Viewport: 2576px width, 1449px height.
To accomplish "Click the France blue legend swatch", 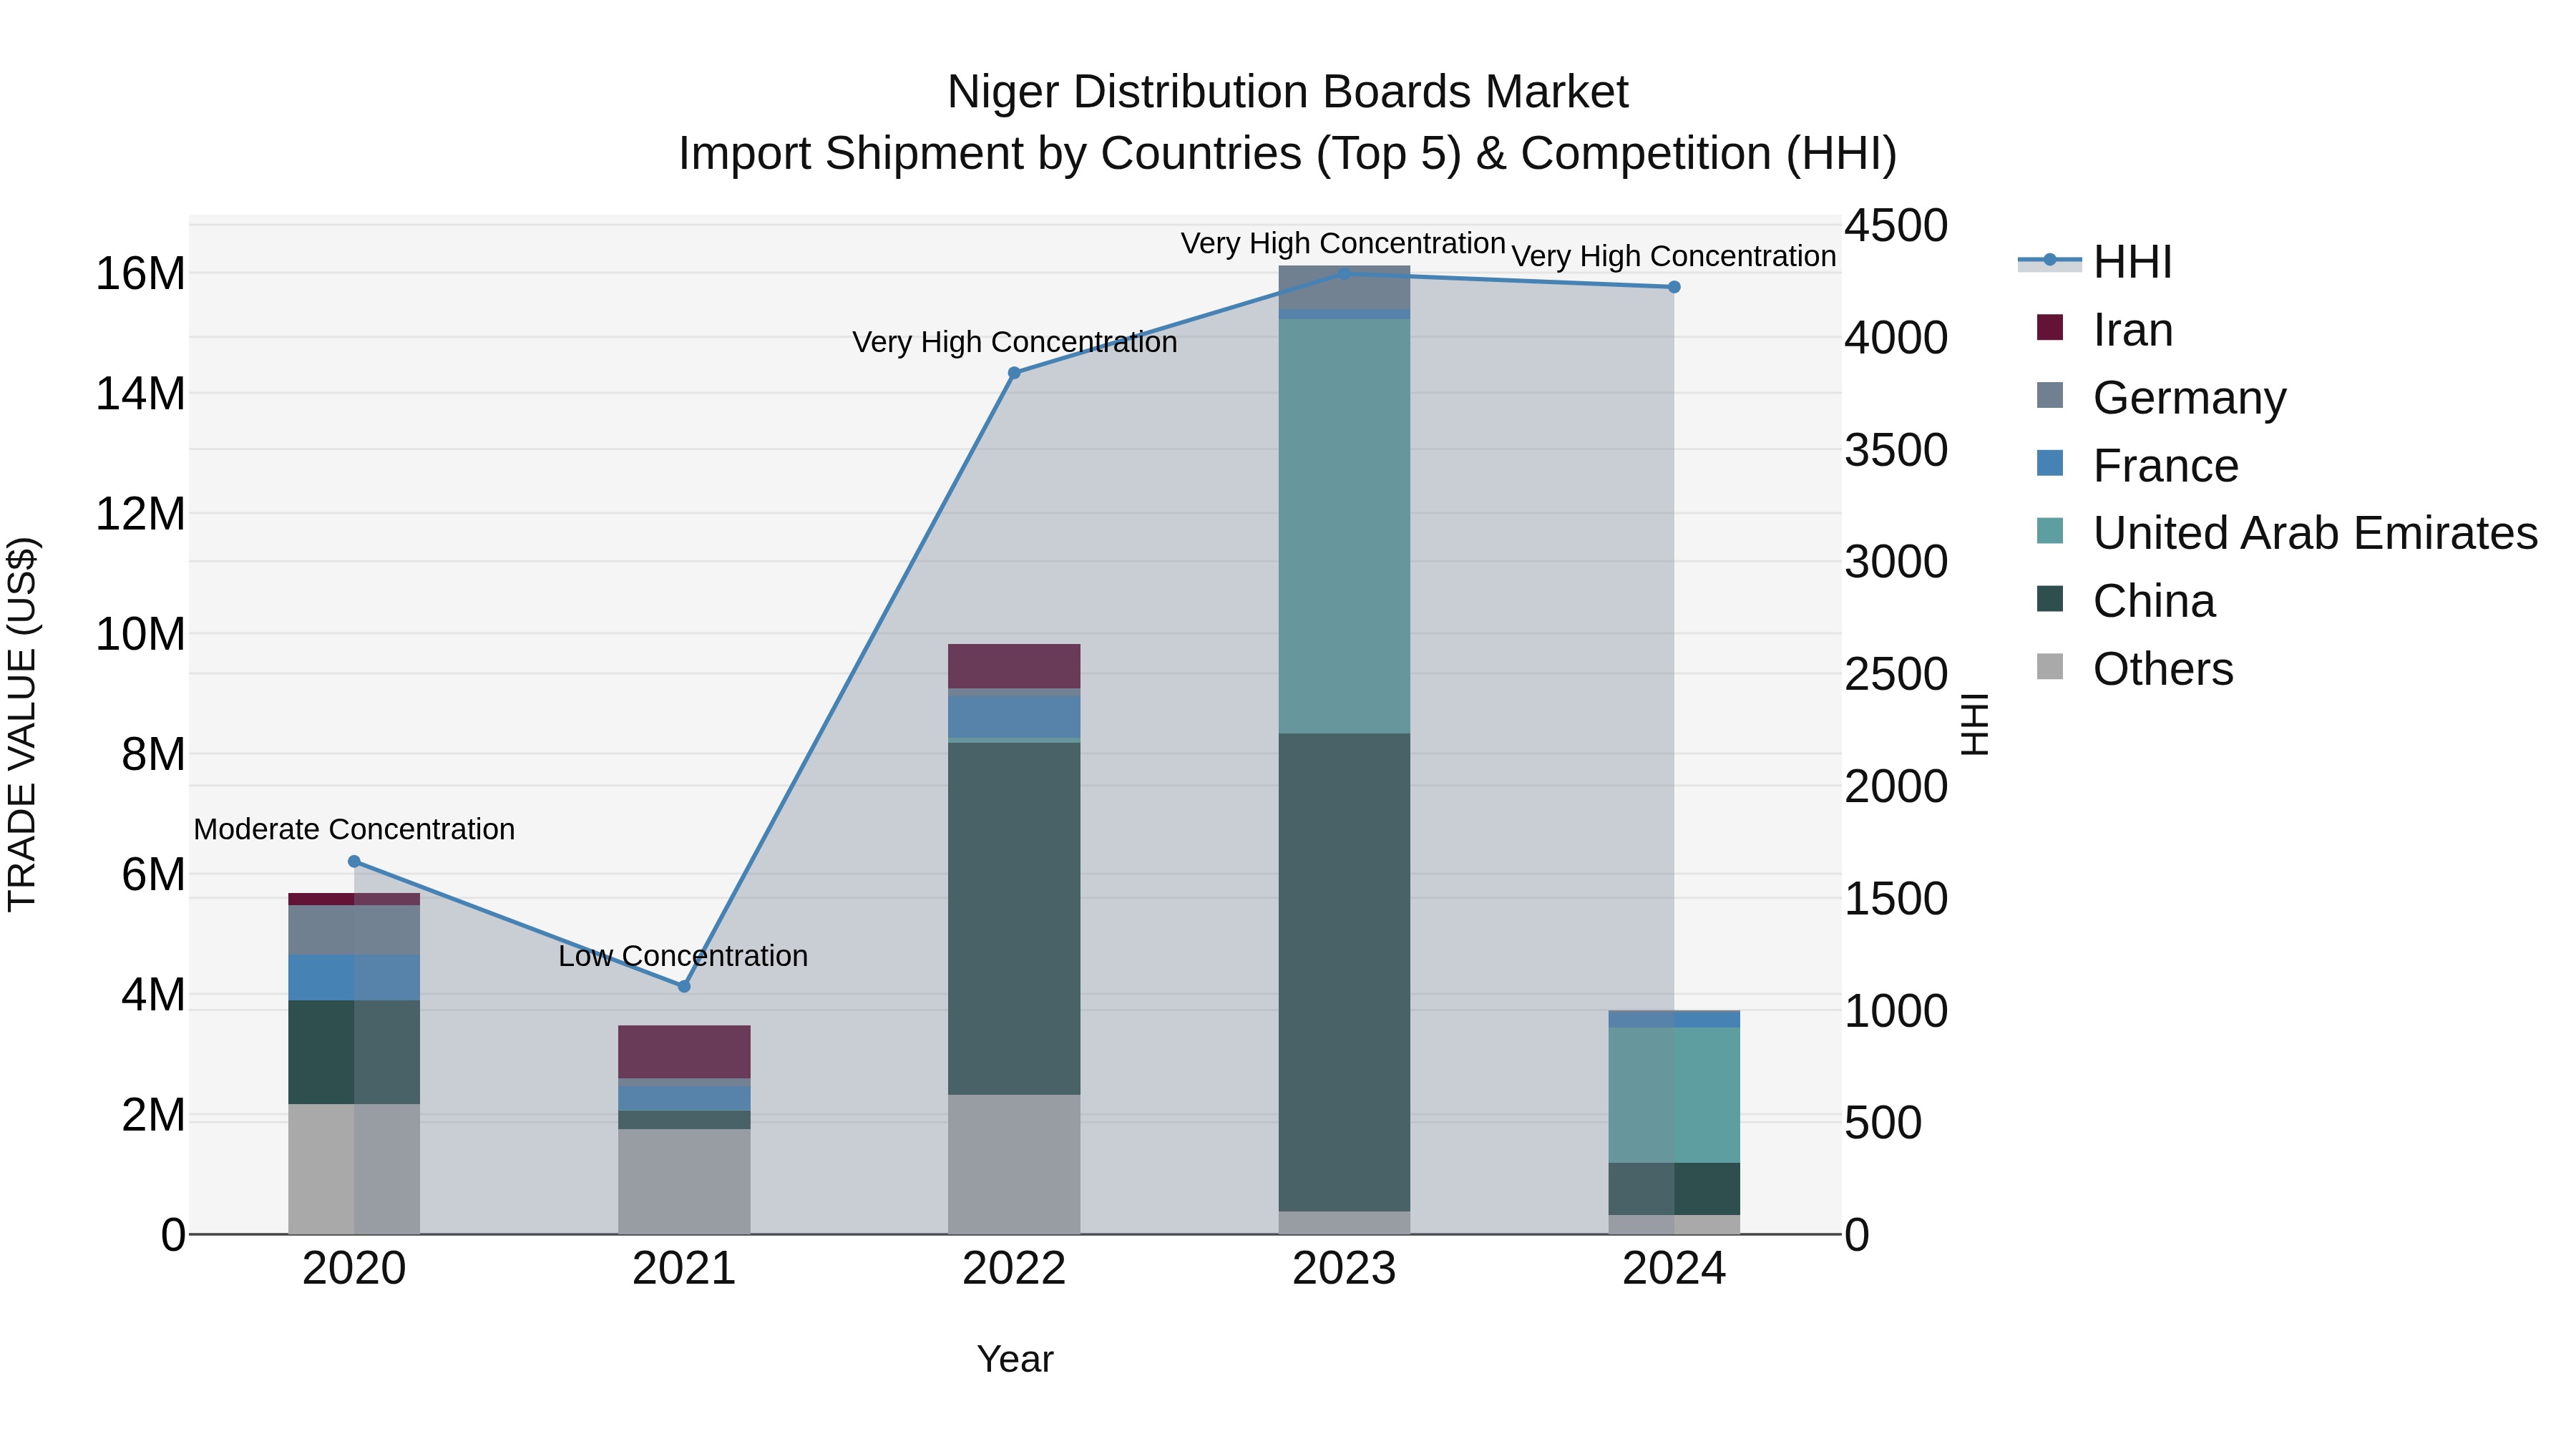I will [x=2050, y=463].
